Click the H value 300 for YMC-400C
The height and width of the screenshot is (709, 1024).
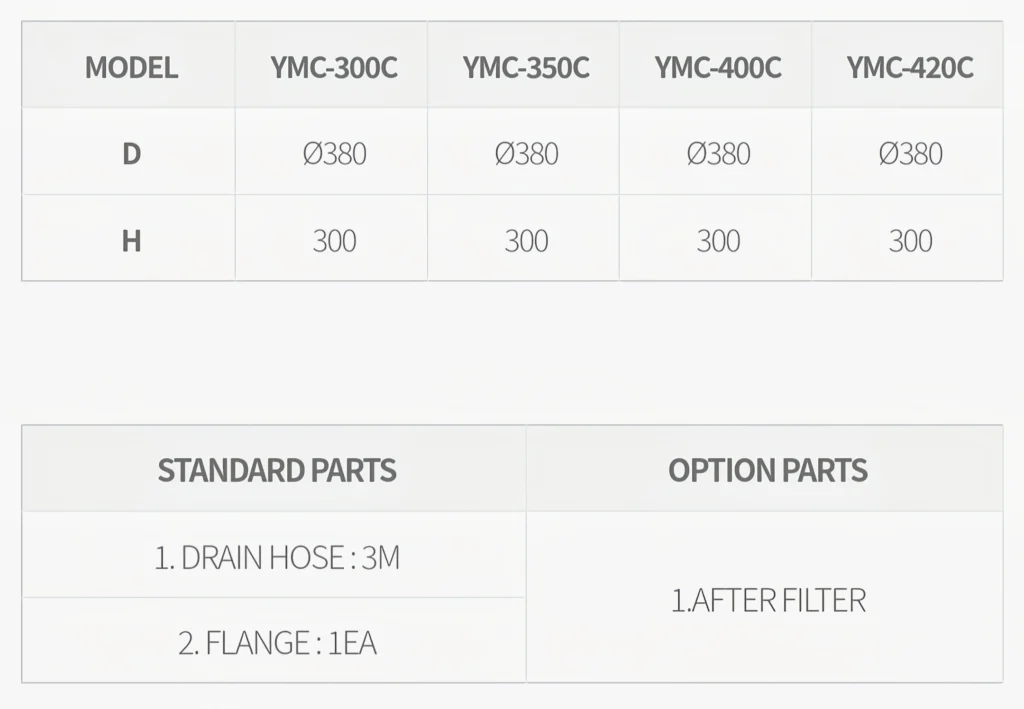click(718, 241)
